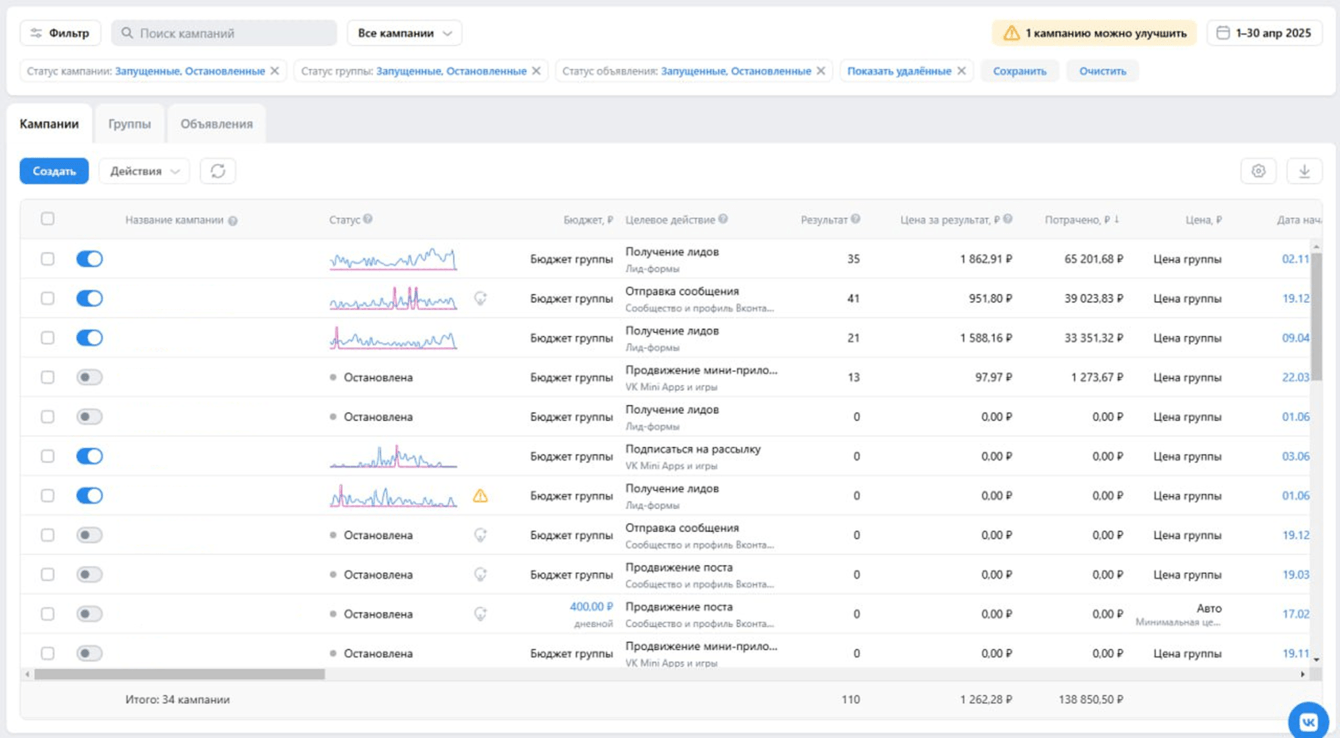Open date range picker 1–30 апр 2025
This screenshot has height=738, width=1340.
click(x=1264, y=33)
